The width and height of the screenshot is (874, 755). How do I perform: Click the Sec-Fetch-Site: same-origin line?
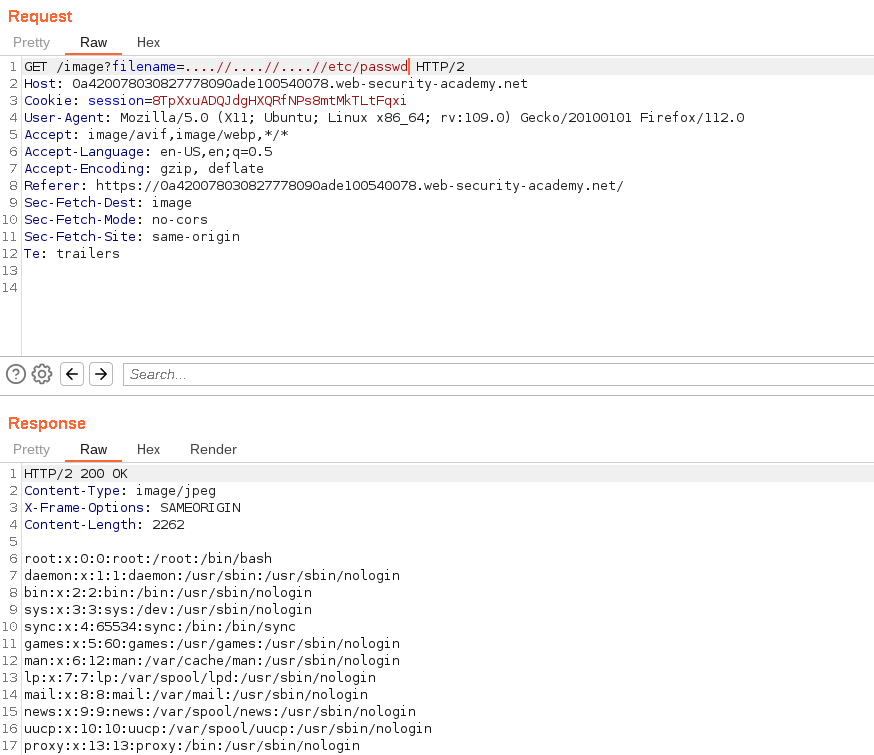[x=132, y=237]
